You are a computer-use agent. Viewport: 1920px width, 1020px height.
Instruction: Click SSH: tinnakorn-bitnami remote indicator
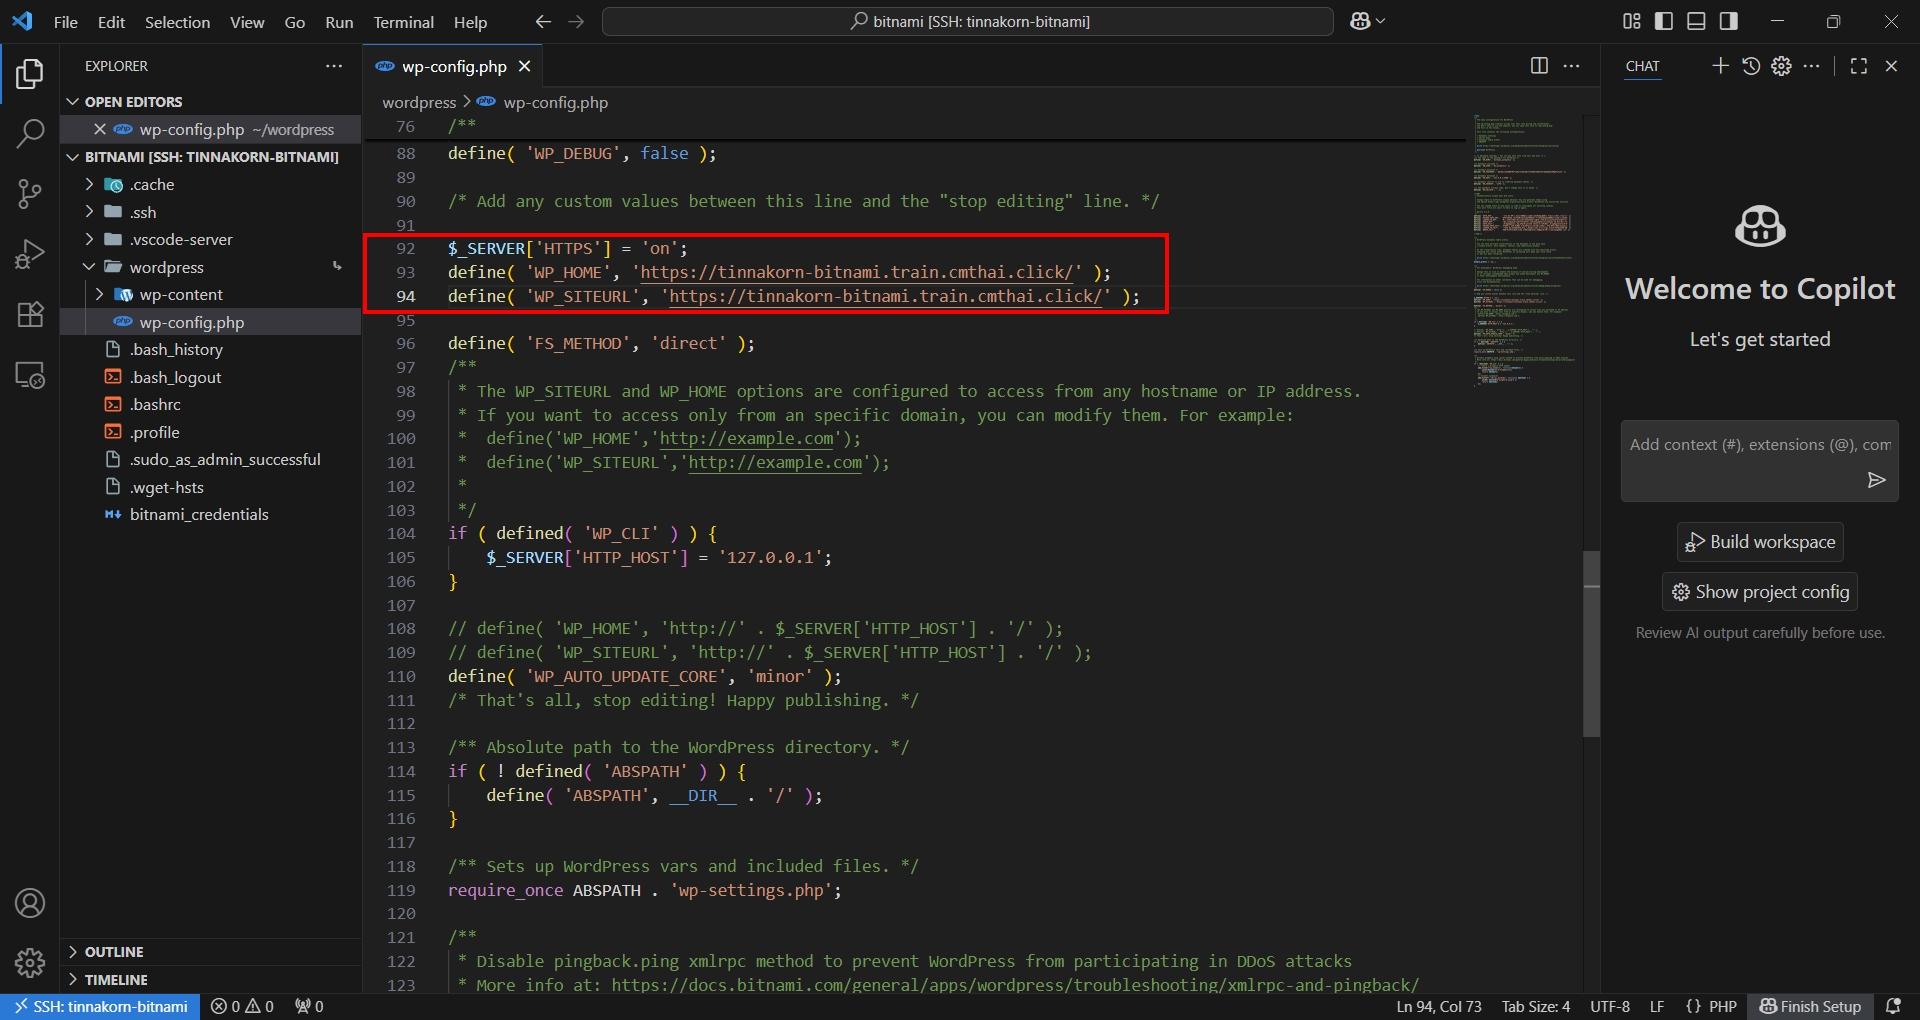tap(100, 1006)
